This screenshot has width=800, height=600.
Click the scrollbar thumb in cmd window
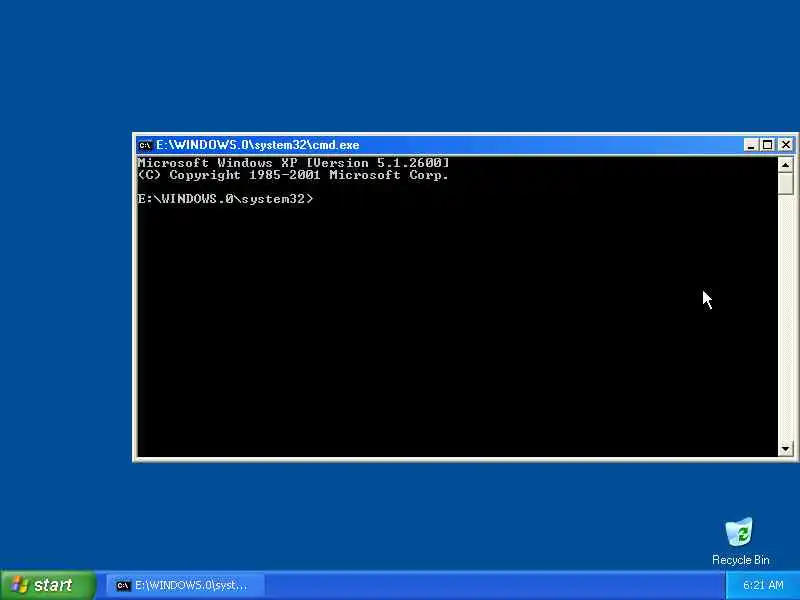pyautogui.click(x=785, y=183)
